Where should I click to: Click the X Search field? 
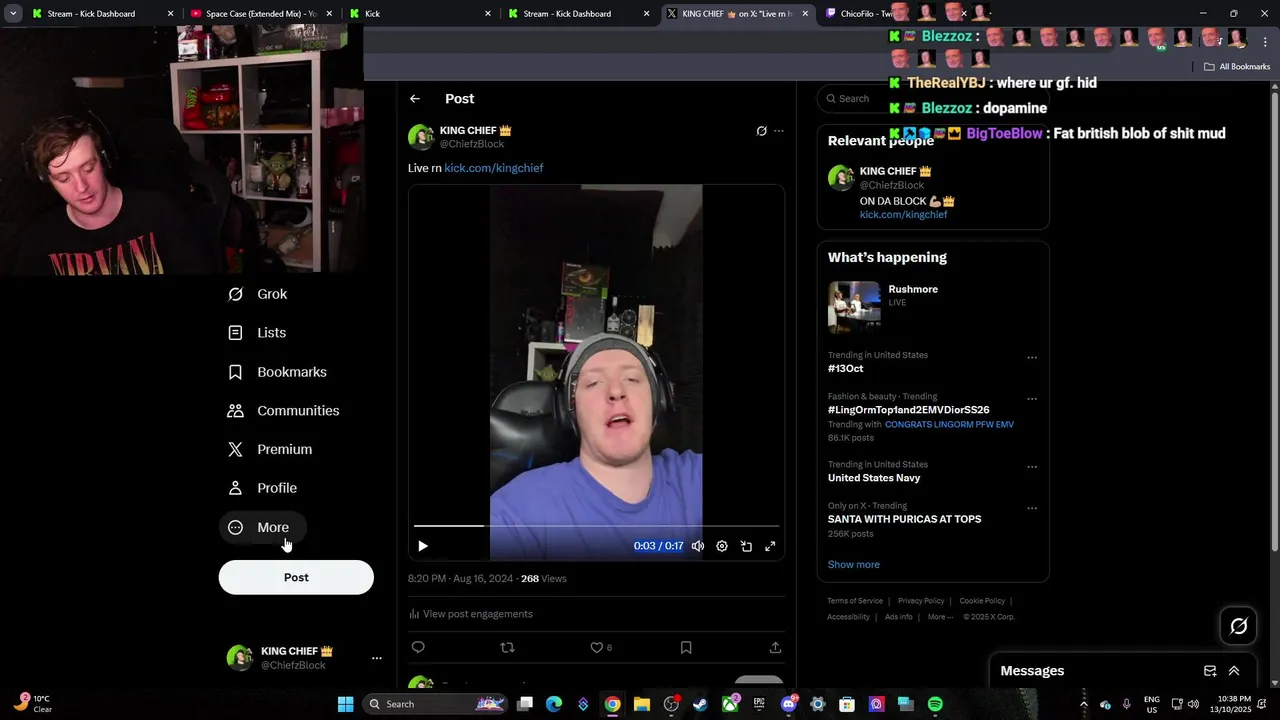pos(932,98)
